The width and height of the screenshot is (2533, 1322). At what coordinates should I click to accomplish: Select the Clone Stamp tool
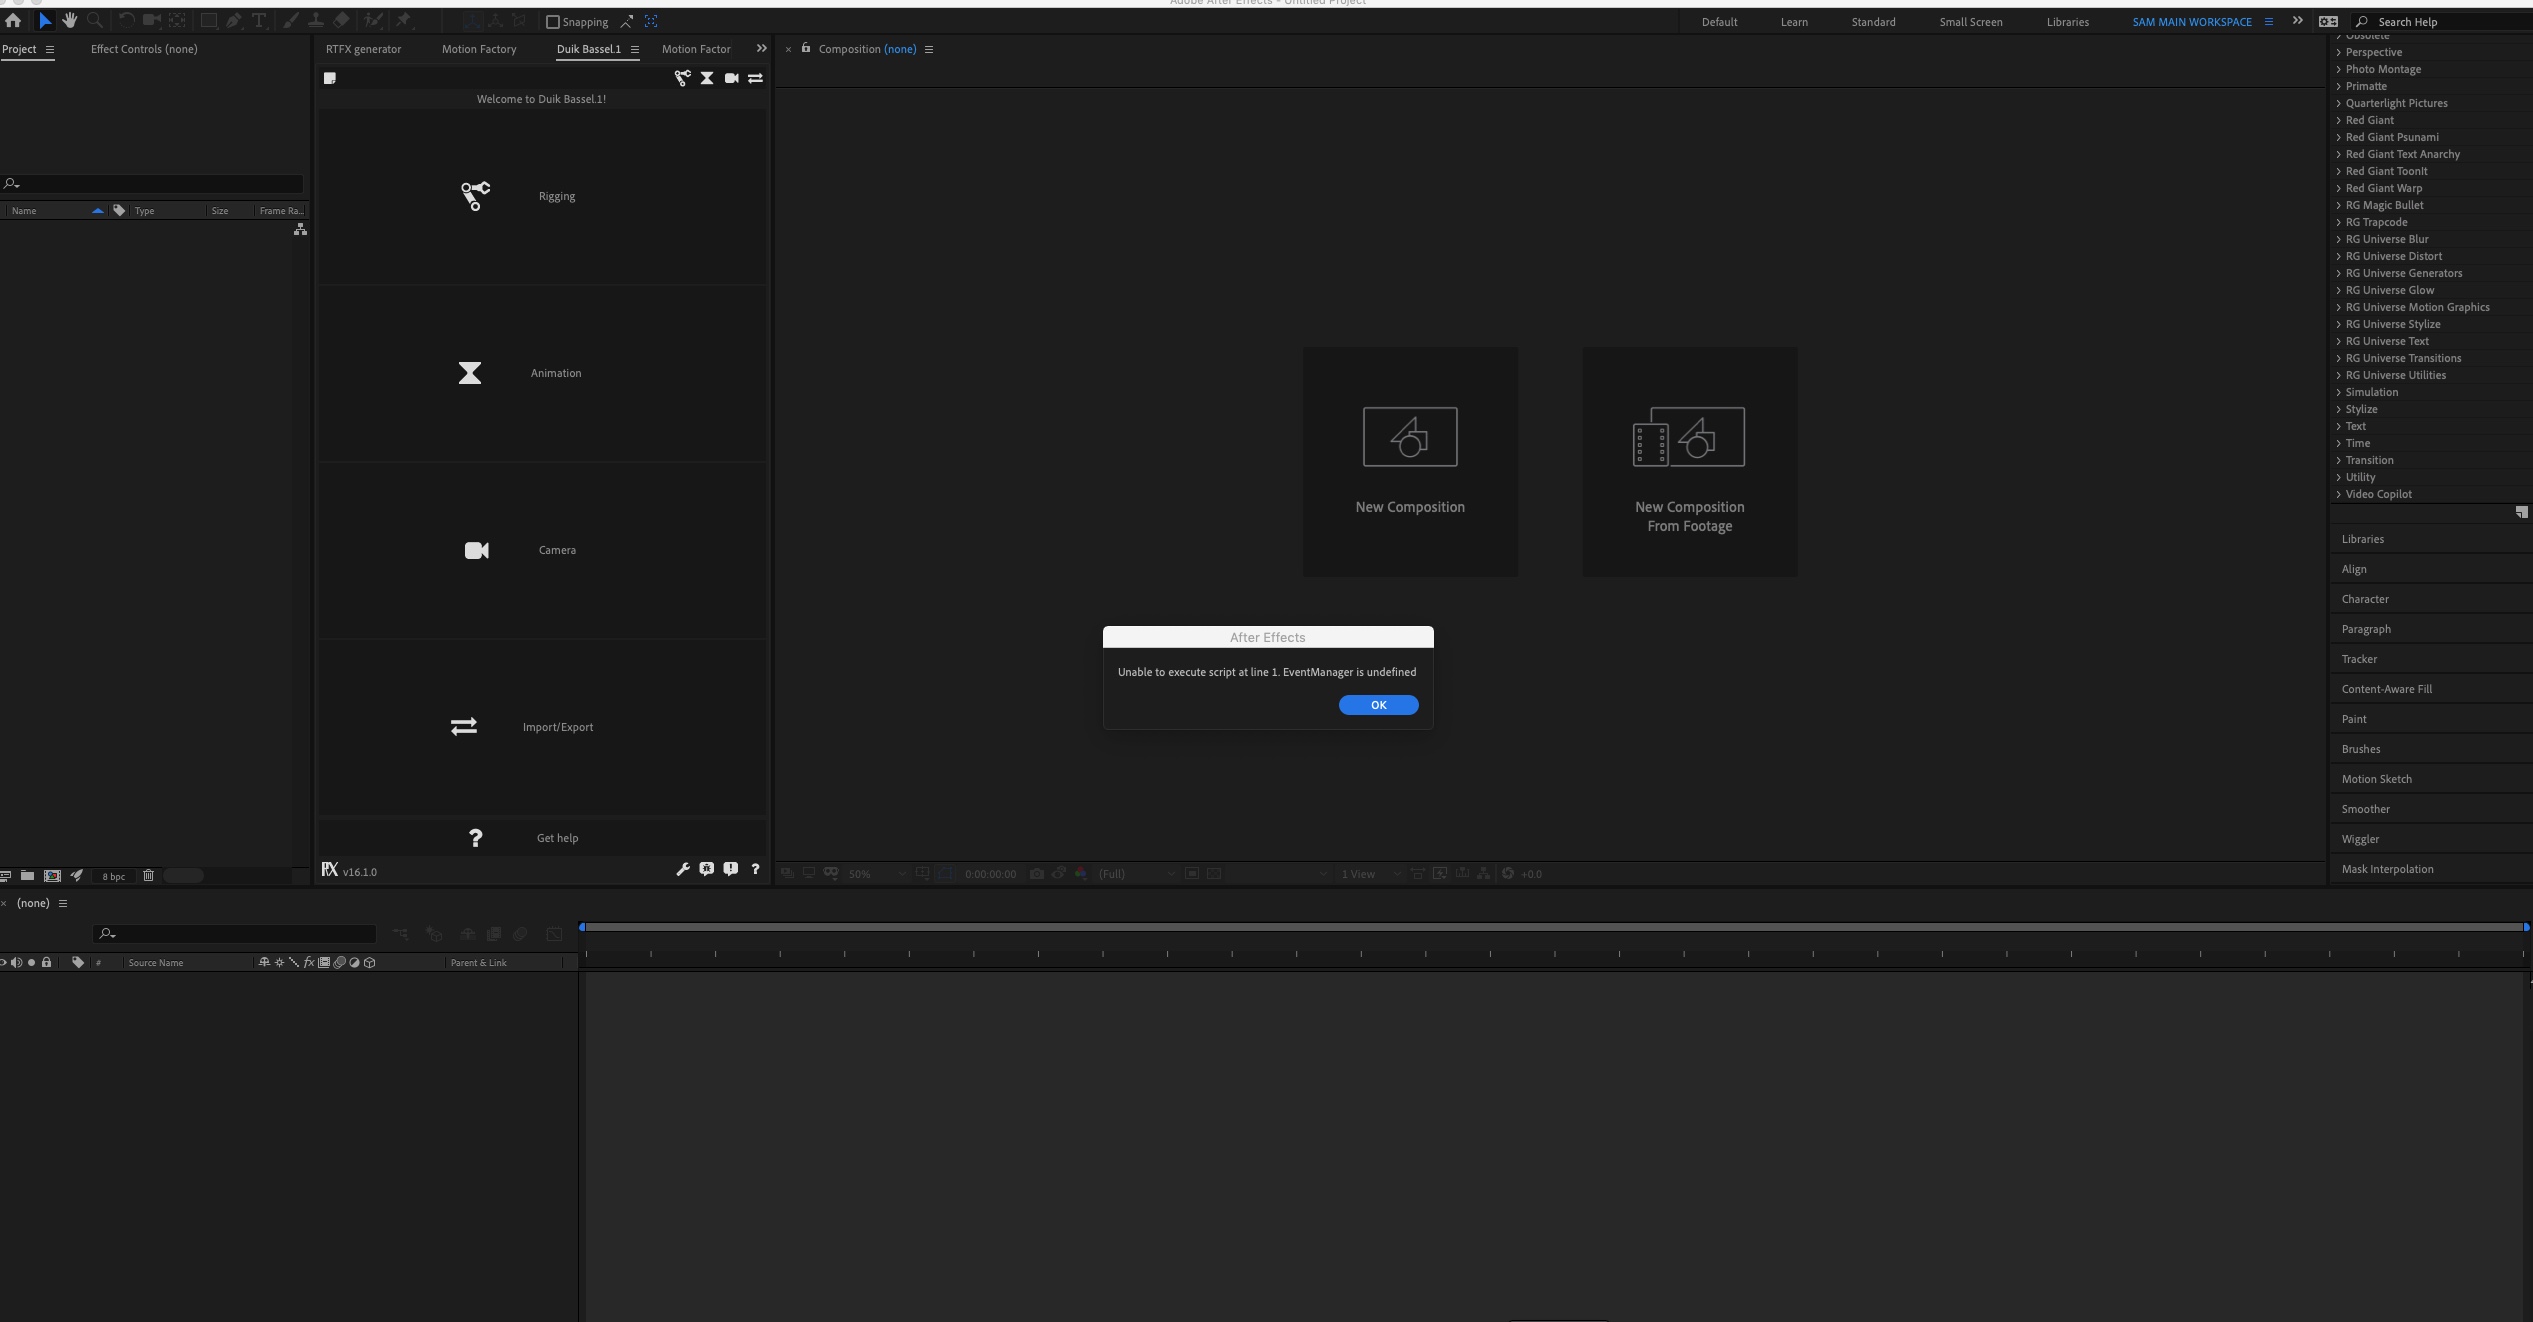316,20
